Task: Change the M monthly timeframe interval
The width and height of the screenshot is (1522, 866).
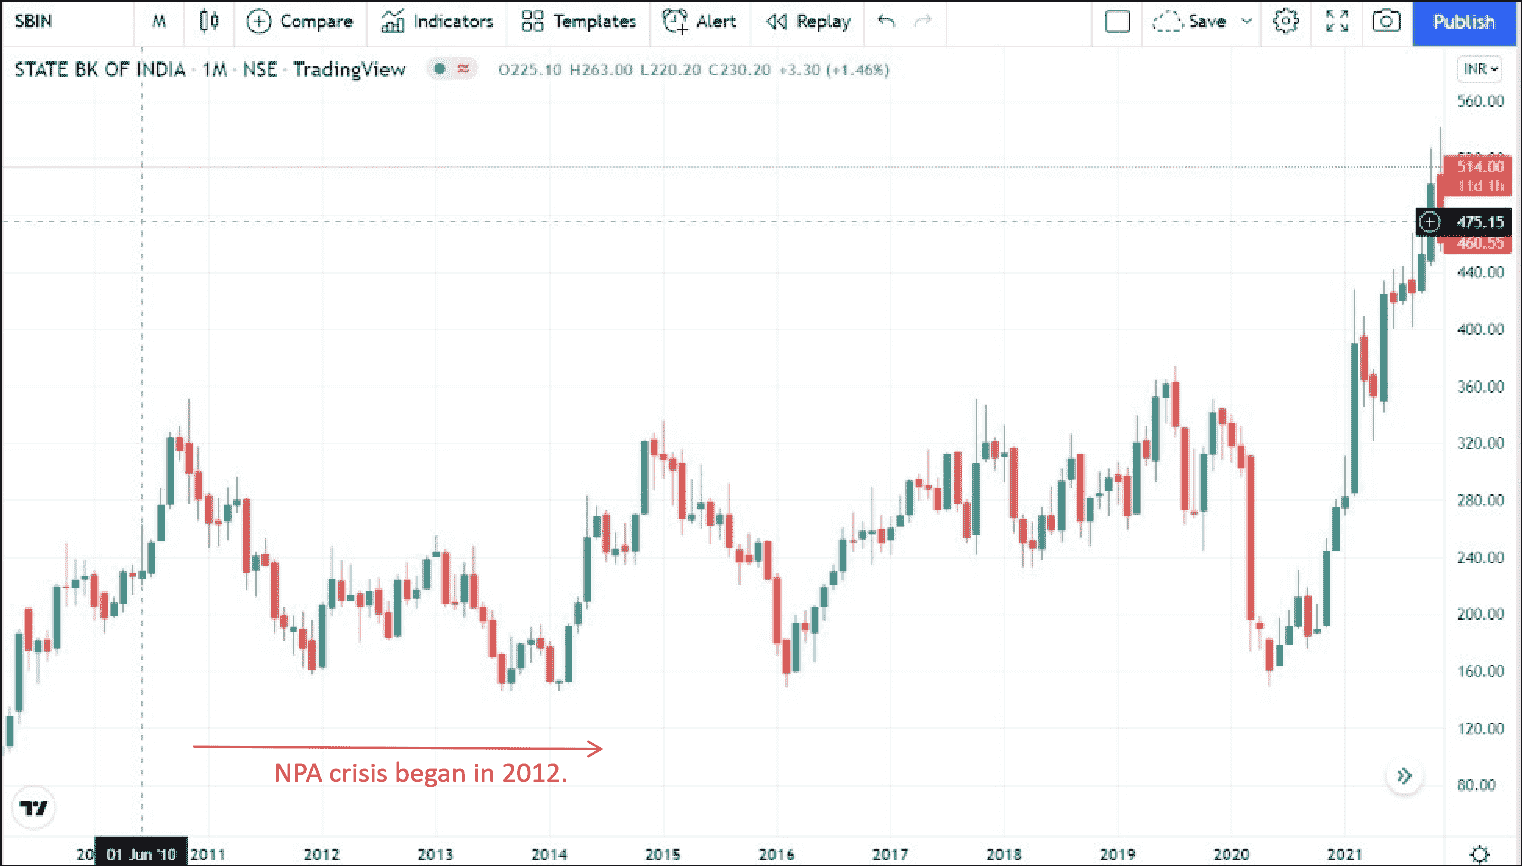Action: point(159,21)
